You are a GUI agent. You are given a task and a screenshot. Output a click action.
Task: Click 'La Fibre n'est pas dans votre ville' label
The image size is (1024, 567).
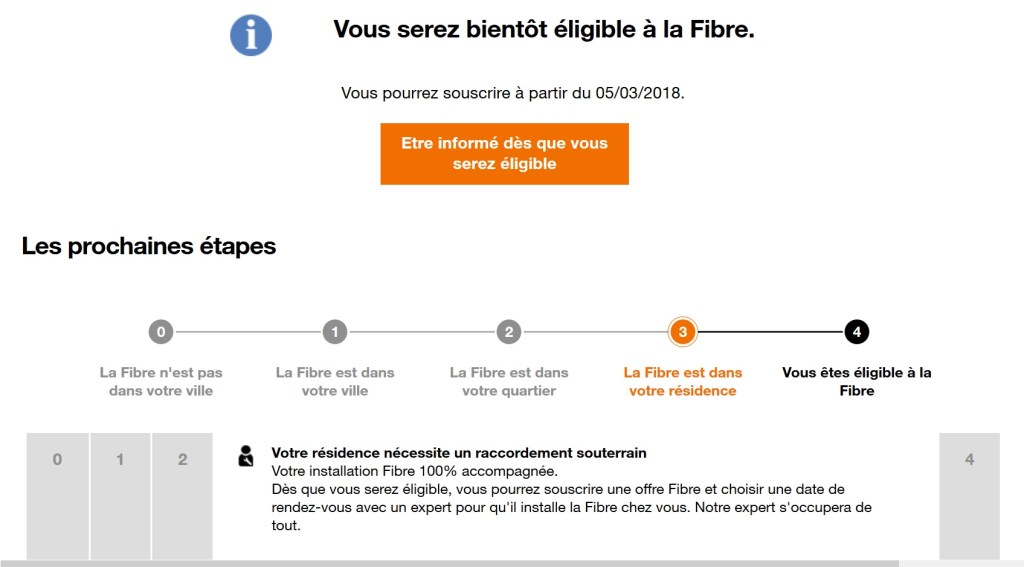click(x=161, y=381)
